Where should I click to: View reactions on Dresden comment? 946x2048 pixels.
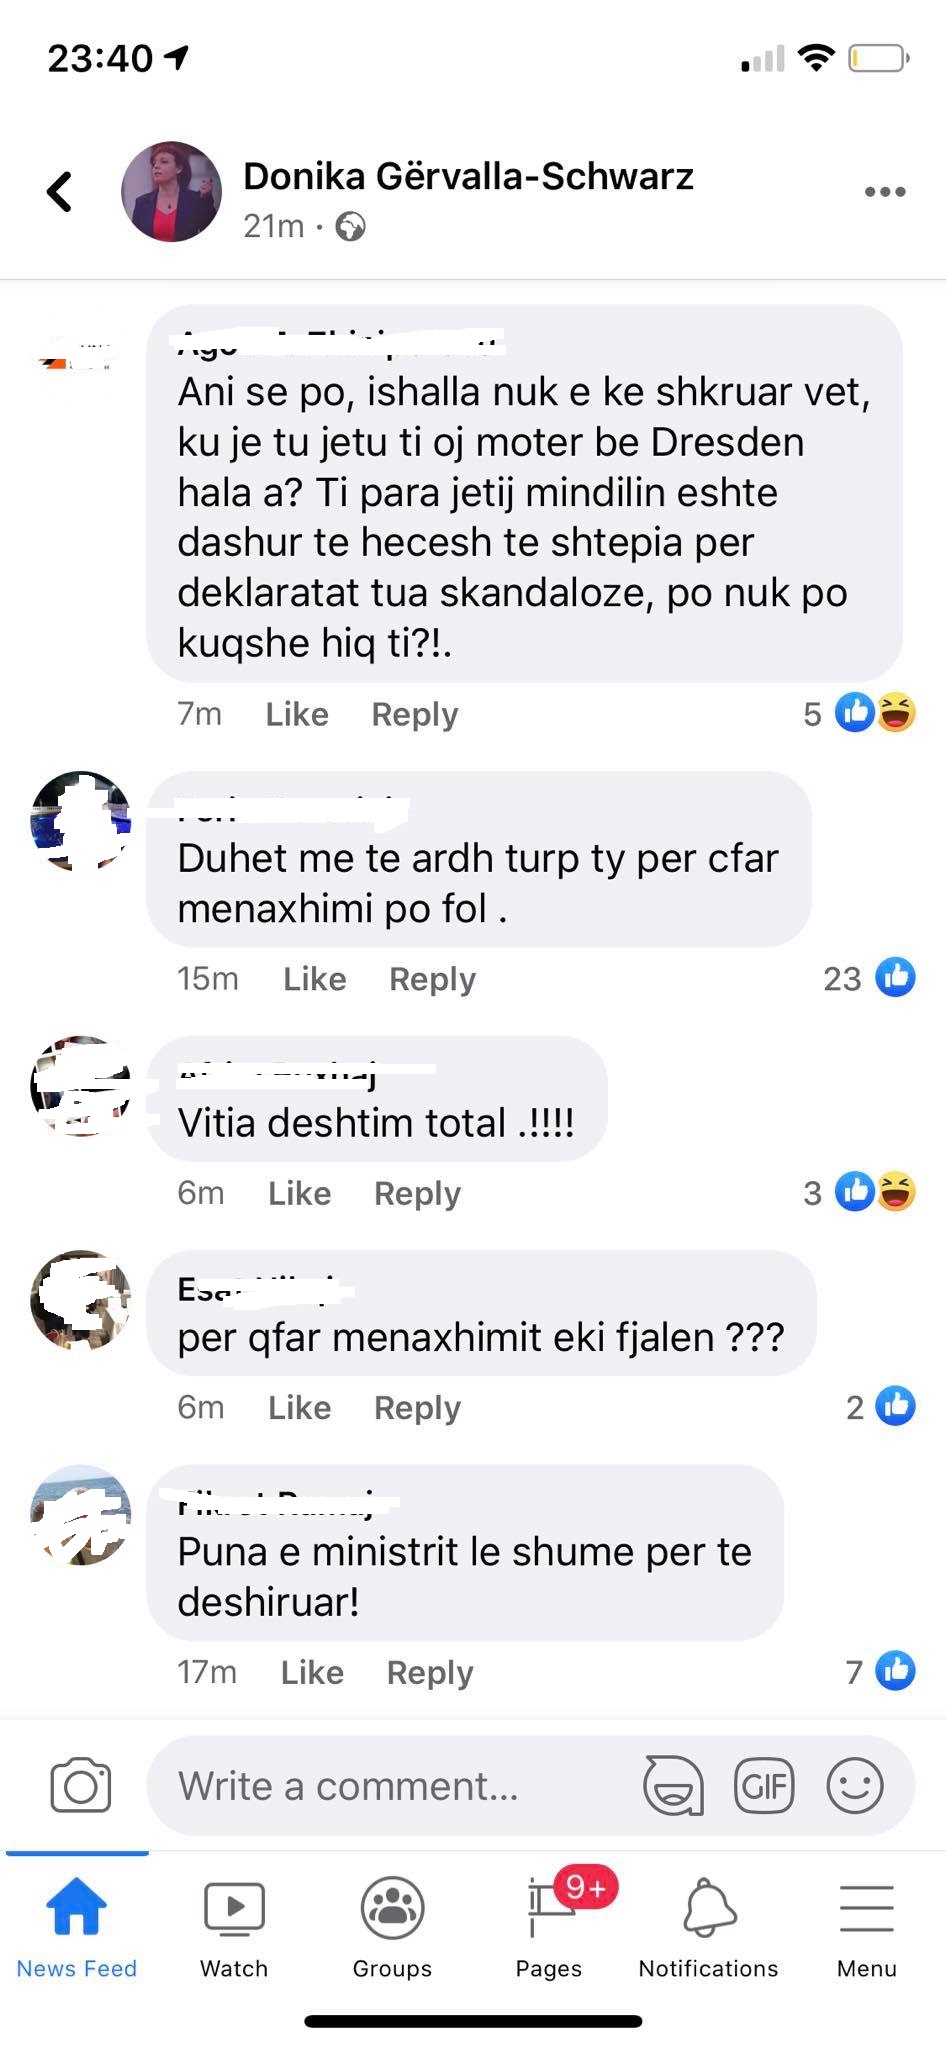[x=861, y=713]
